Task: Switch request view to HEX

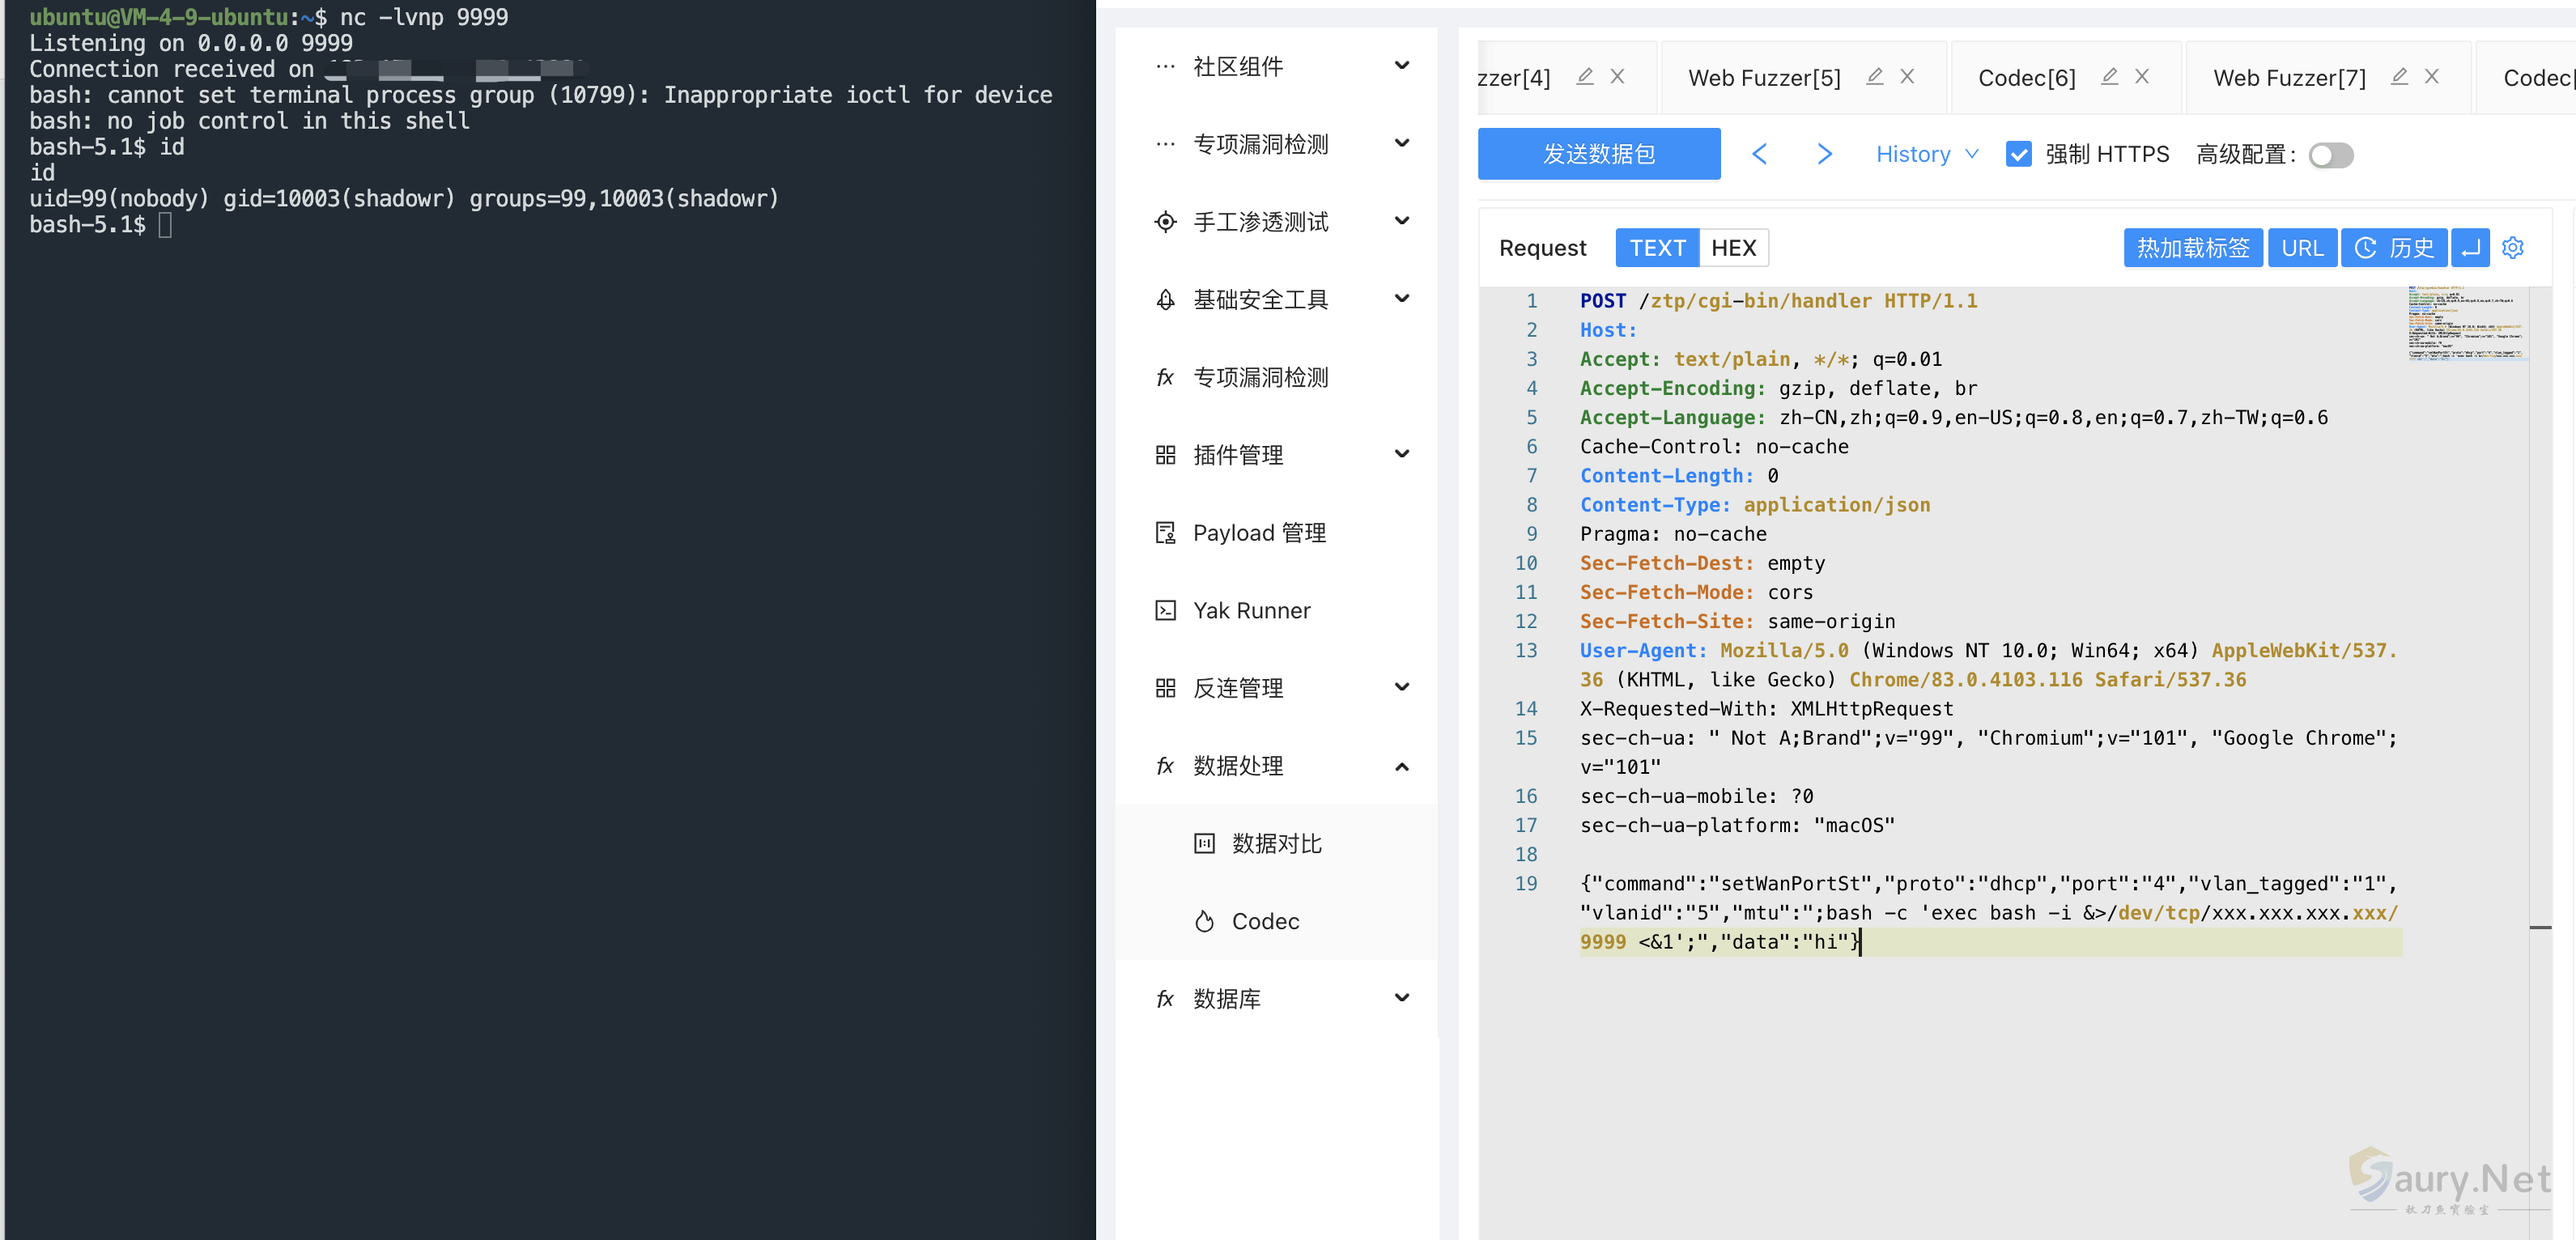Action: pos(1733,248)
